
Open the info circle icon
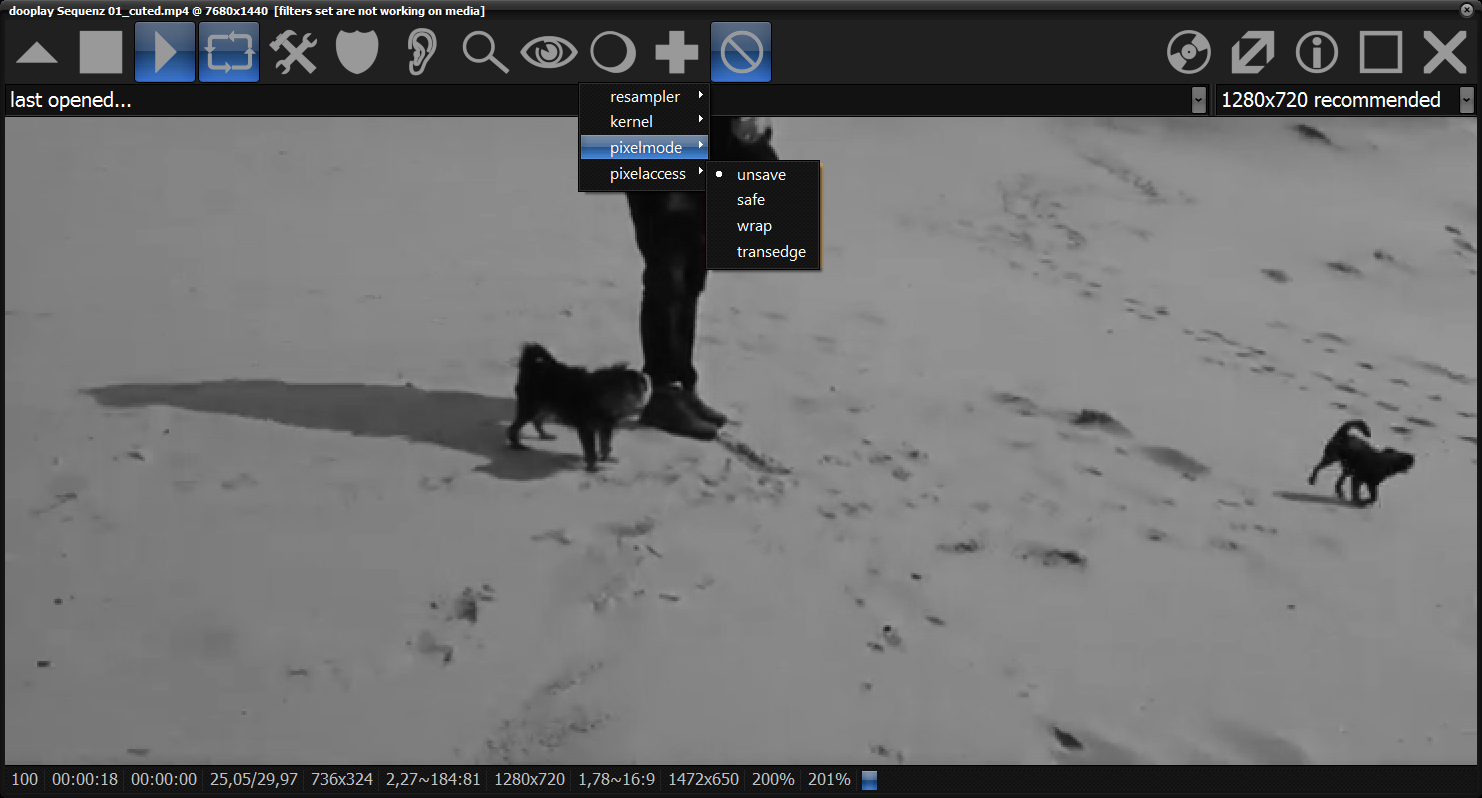(1317, 53)
